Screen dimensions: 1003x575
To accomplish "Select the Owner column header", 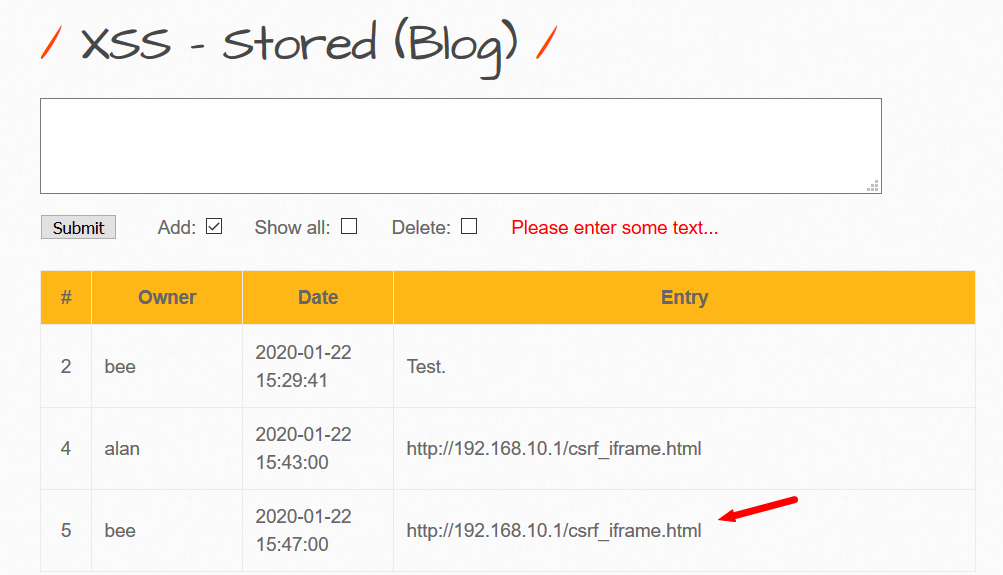I will (167, 297).
